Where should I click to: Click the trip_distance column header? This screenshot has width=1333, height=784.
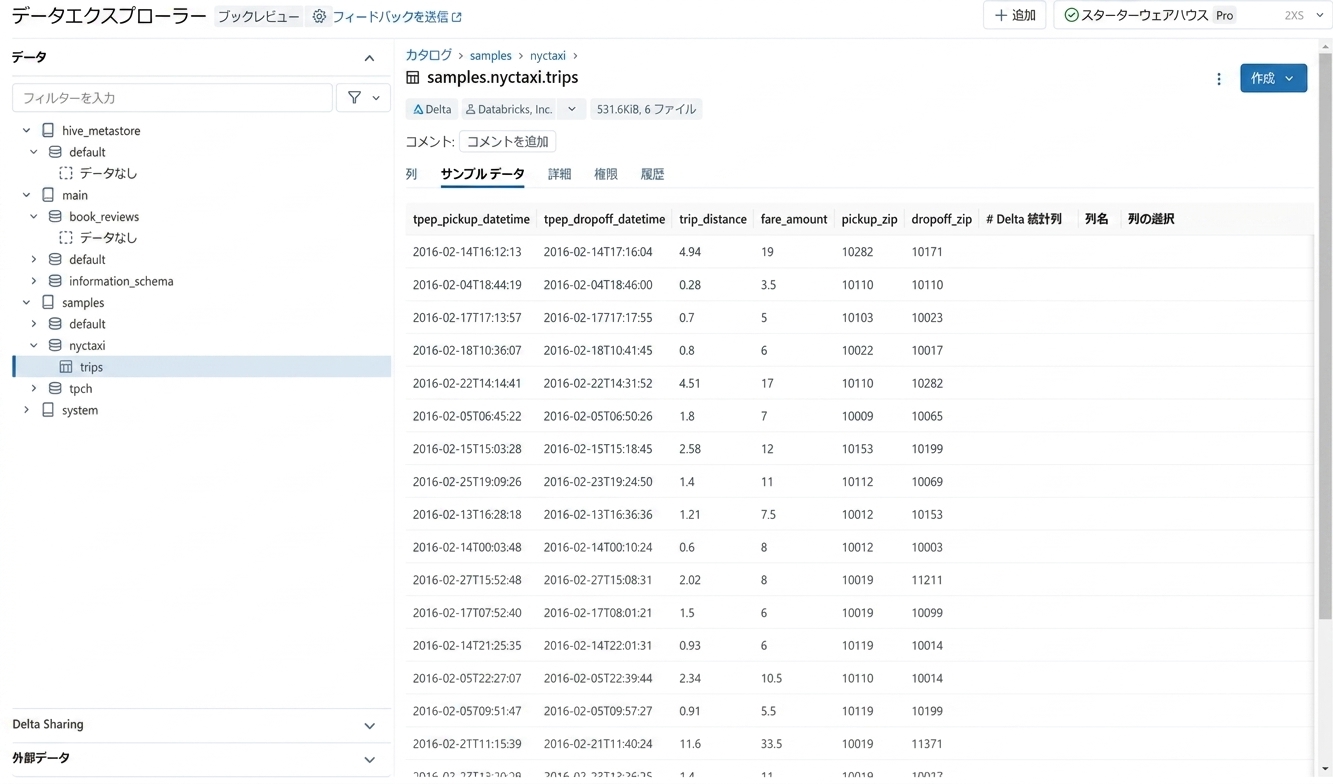click(x=712, y=219)
